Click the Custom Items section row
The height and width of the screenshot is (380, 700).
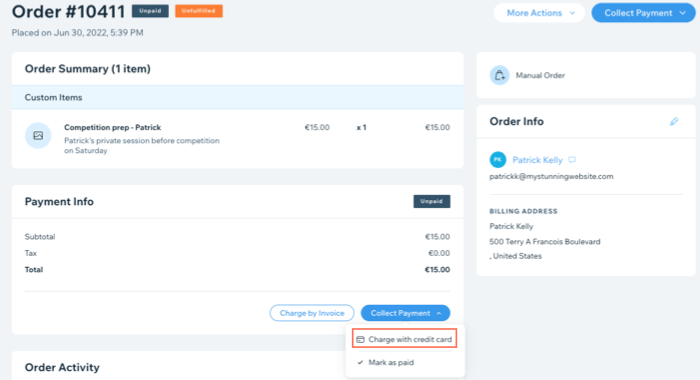point(238,97)
